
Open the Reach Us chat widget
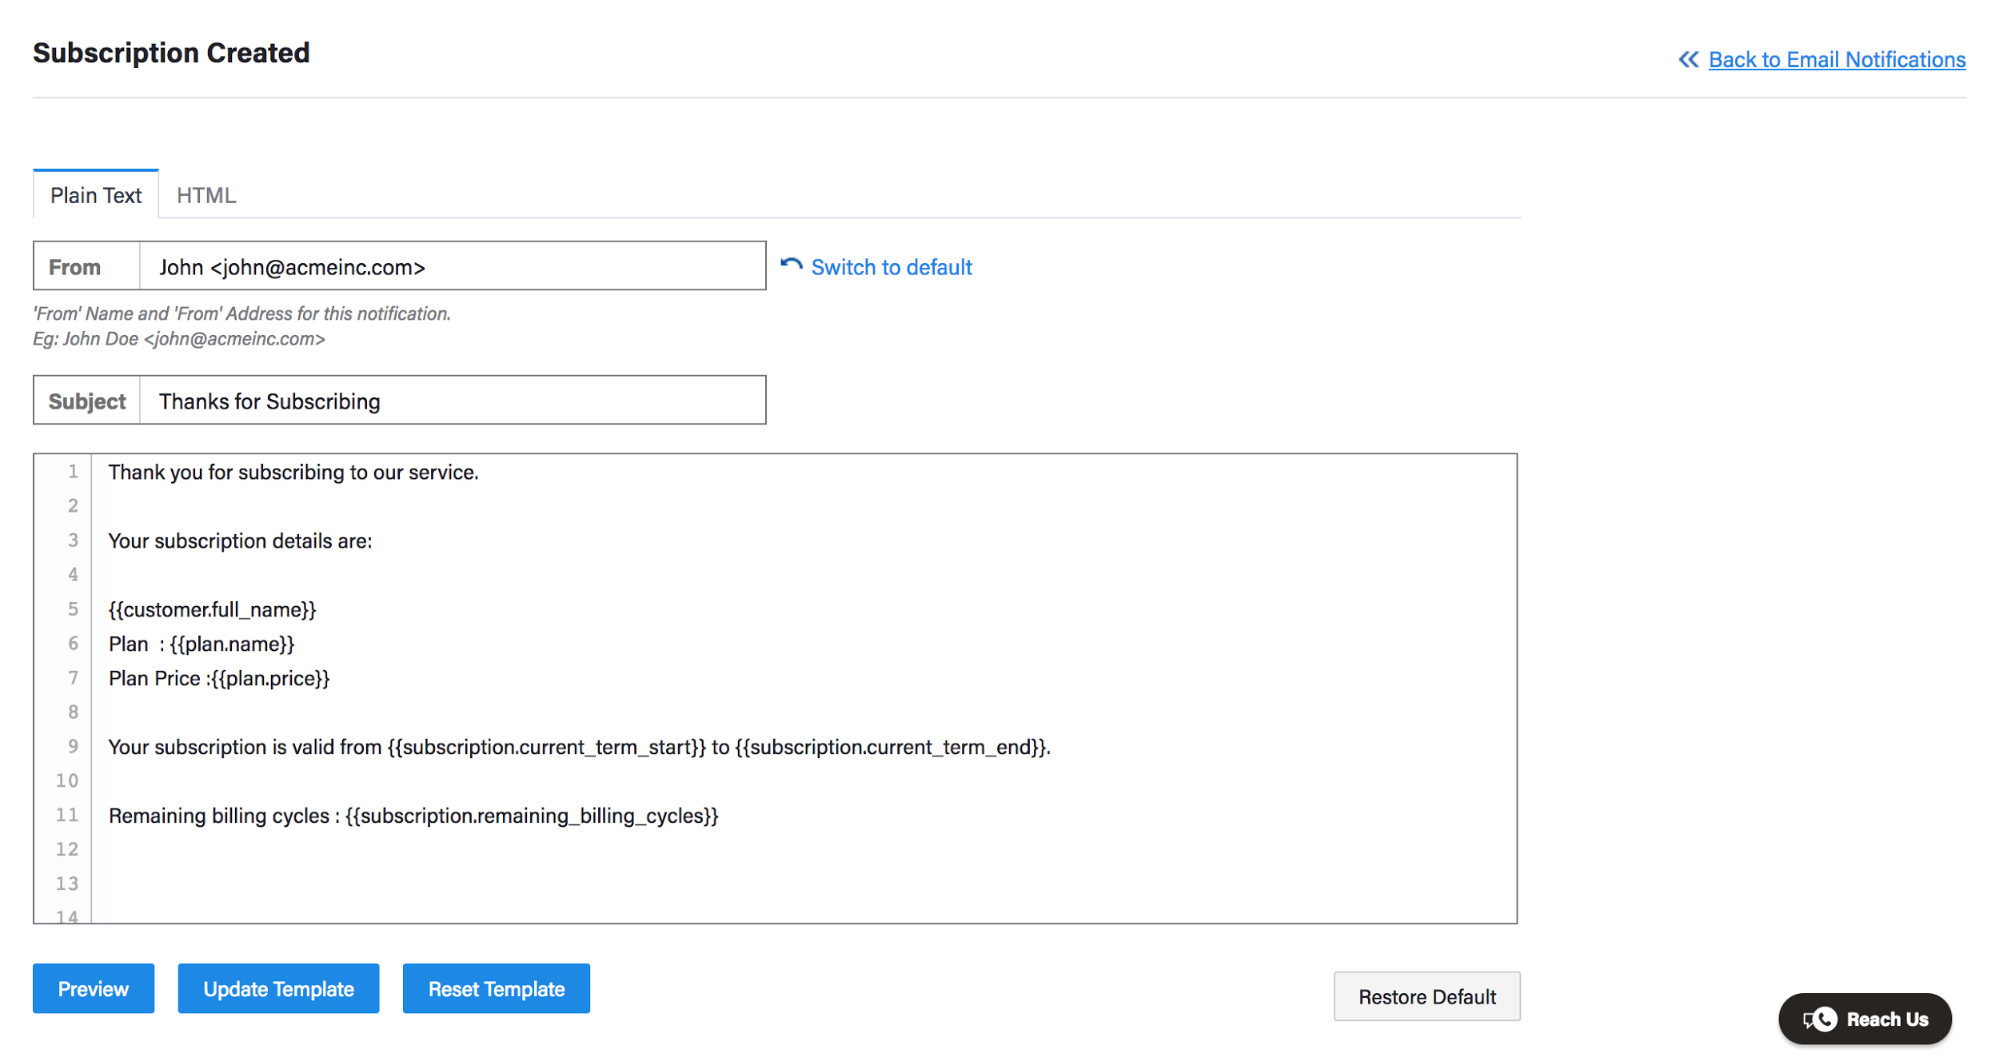1865,1019
